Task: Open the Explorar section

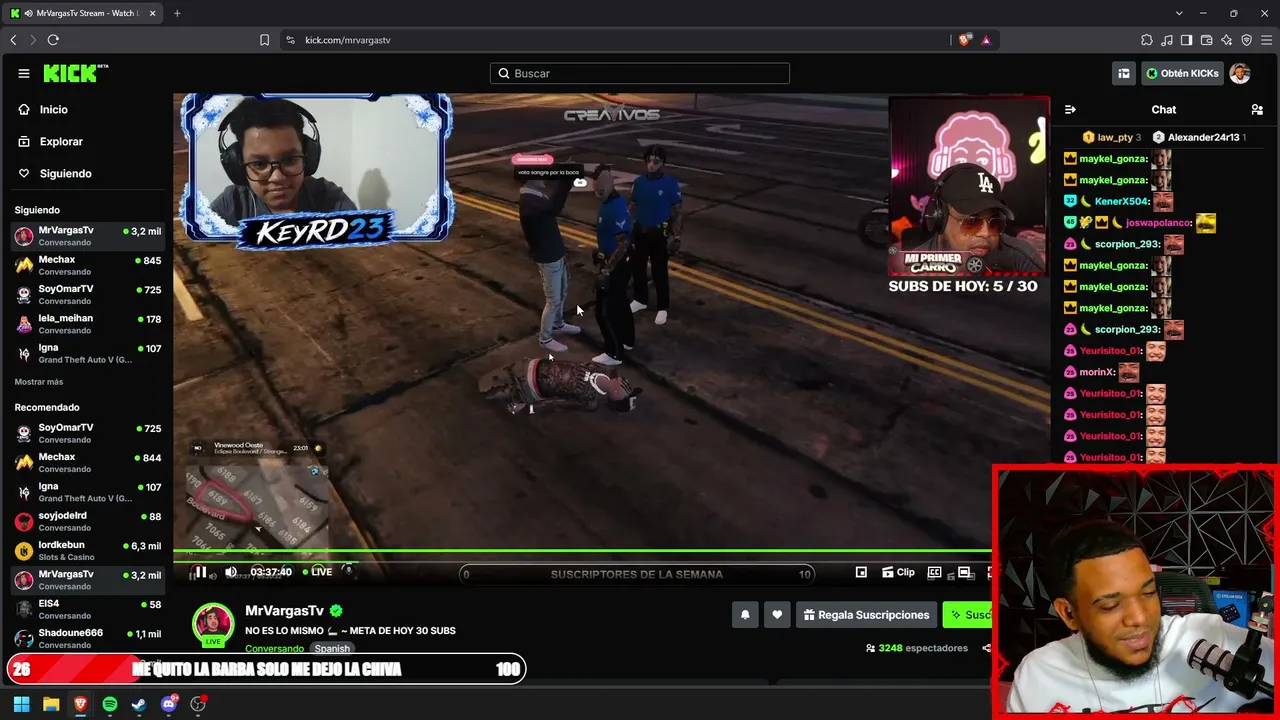Action: coord(61,142)
